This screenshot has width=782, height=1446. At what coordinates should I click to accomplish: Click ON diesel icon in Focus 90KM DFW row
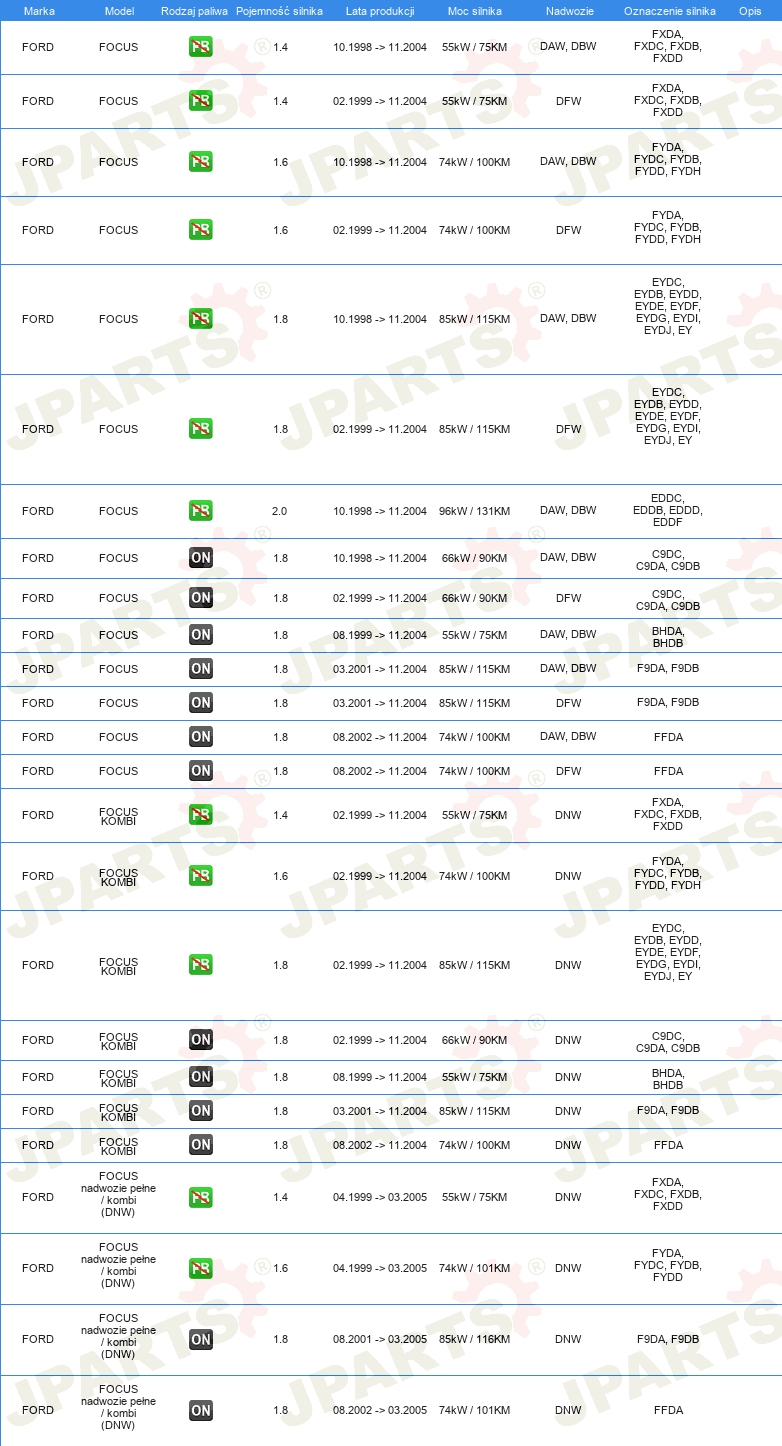coord(201,598)
